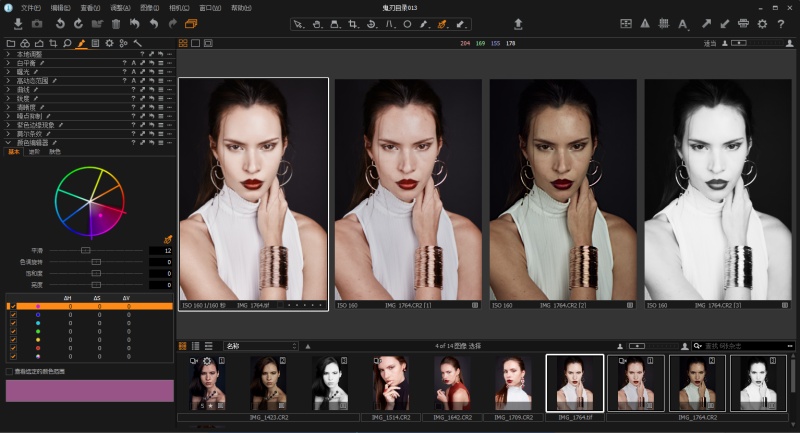Uncheck the red color range checkbox
This screenshot has height=433, width=800.
coord(13,348)
